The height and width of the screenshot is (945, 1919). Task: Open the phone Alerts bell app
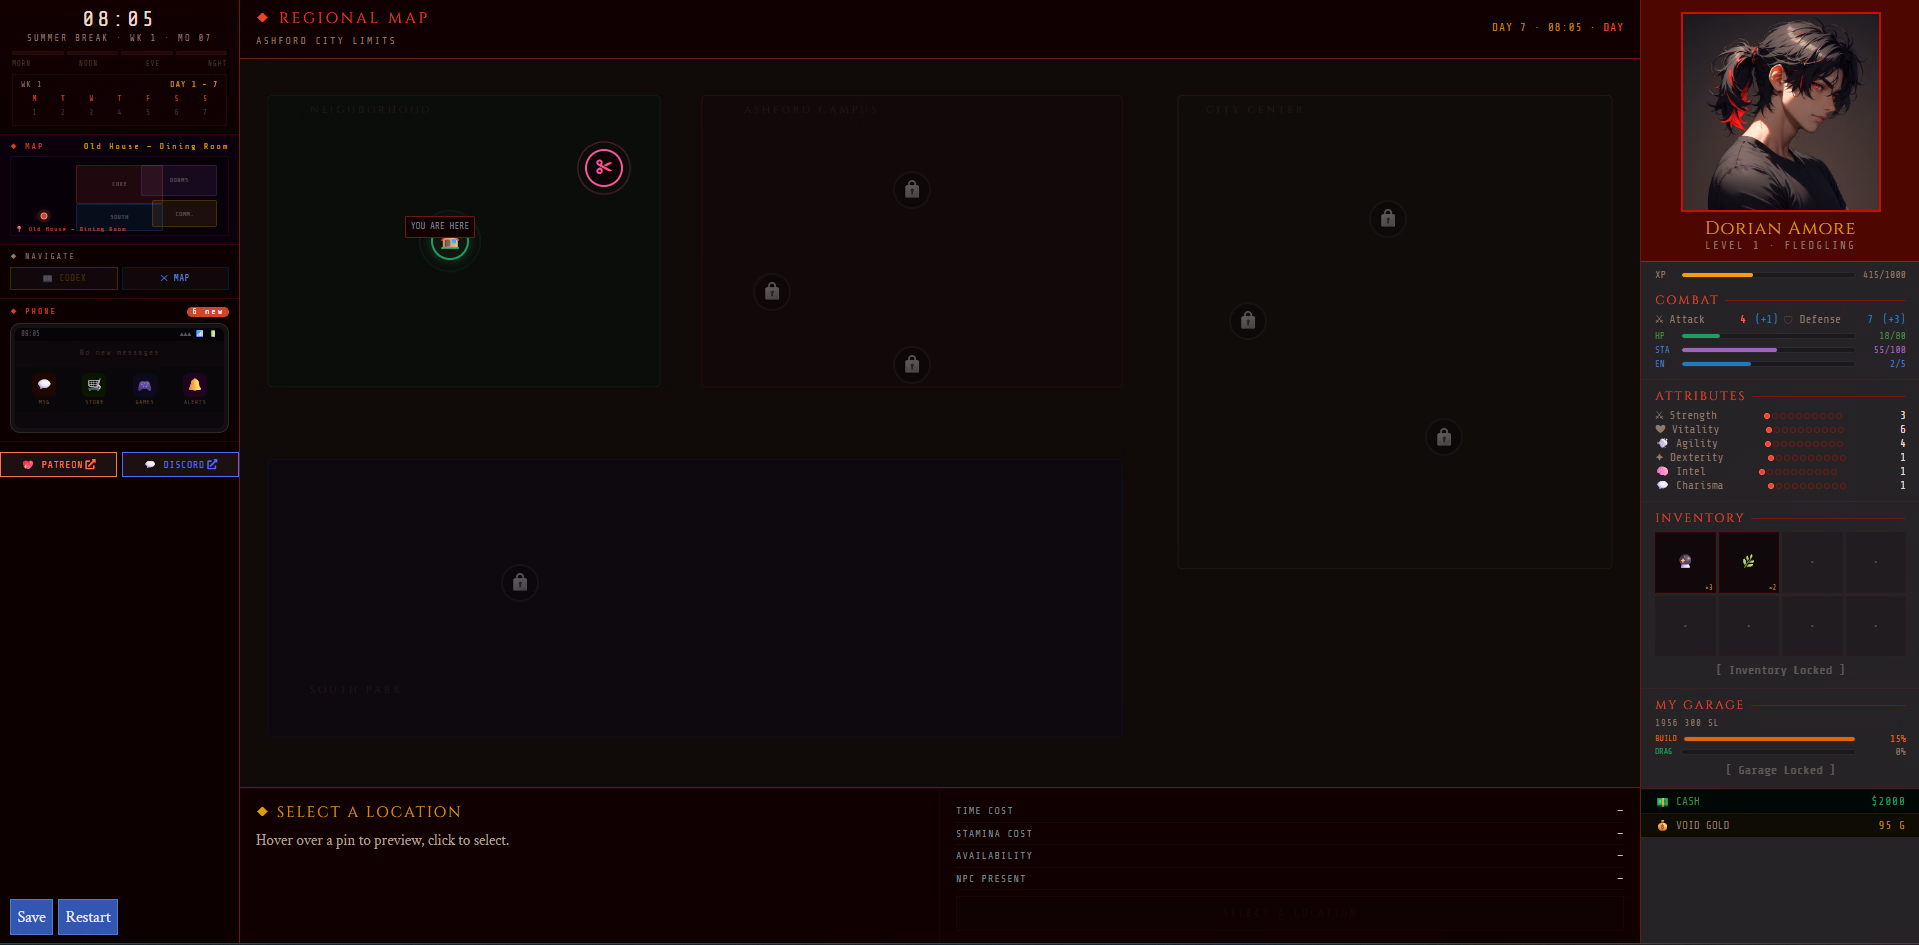click(195, 385)
